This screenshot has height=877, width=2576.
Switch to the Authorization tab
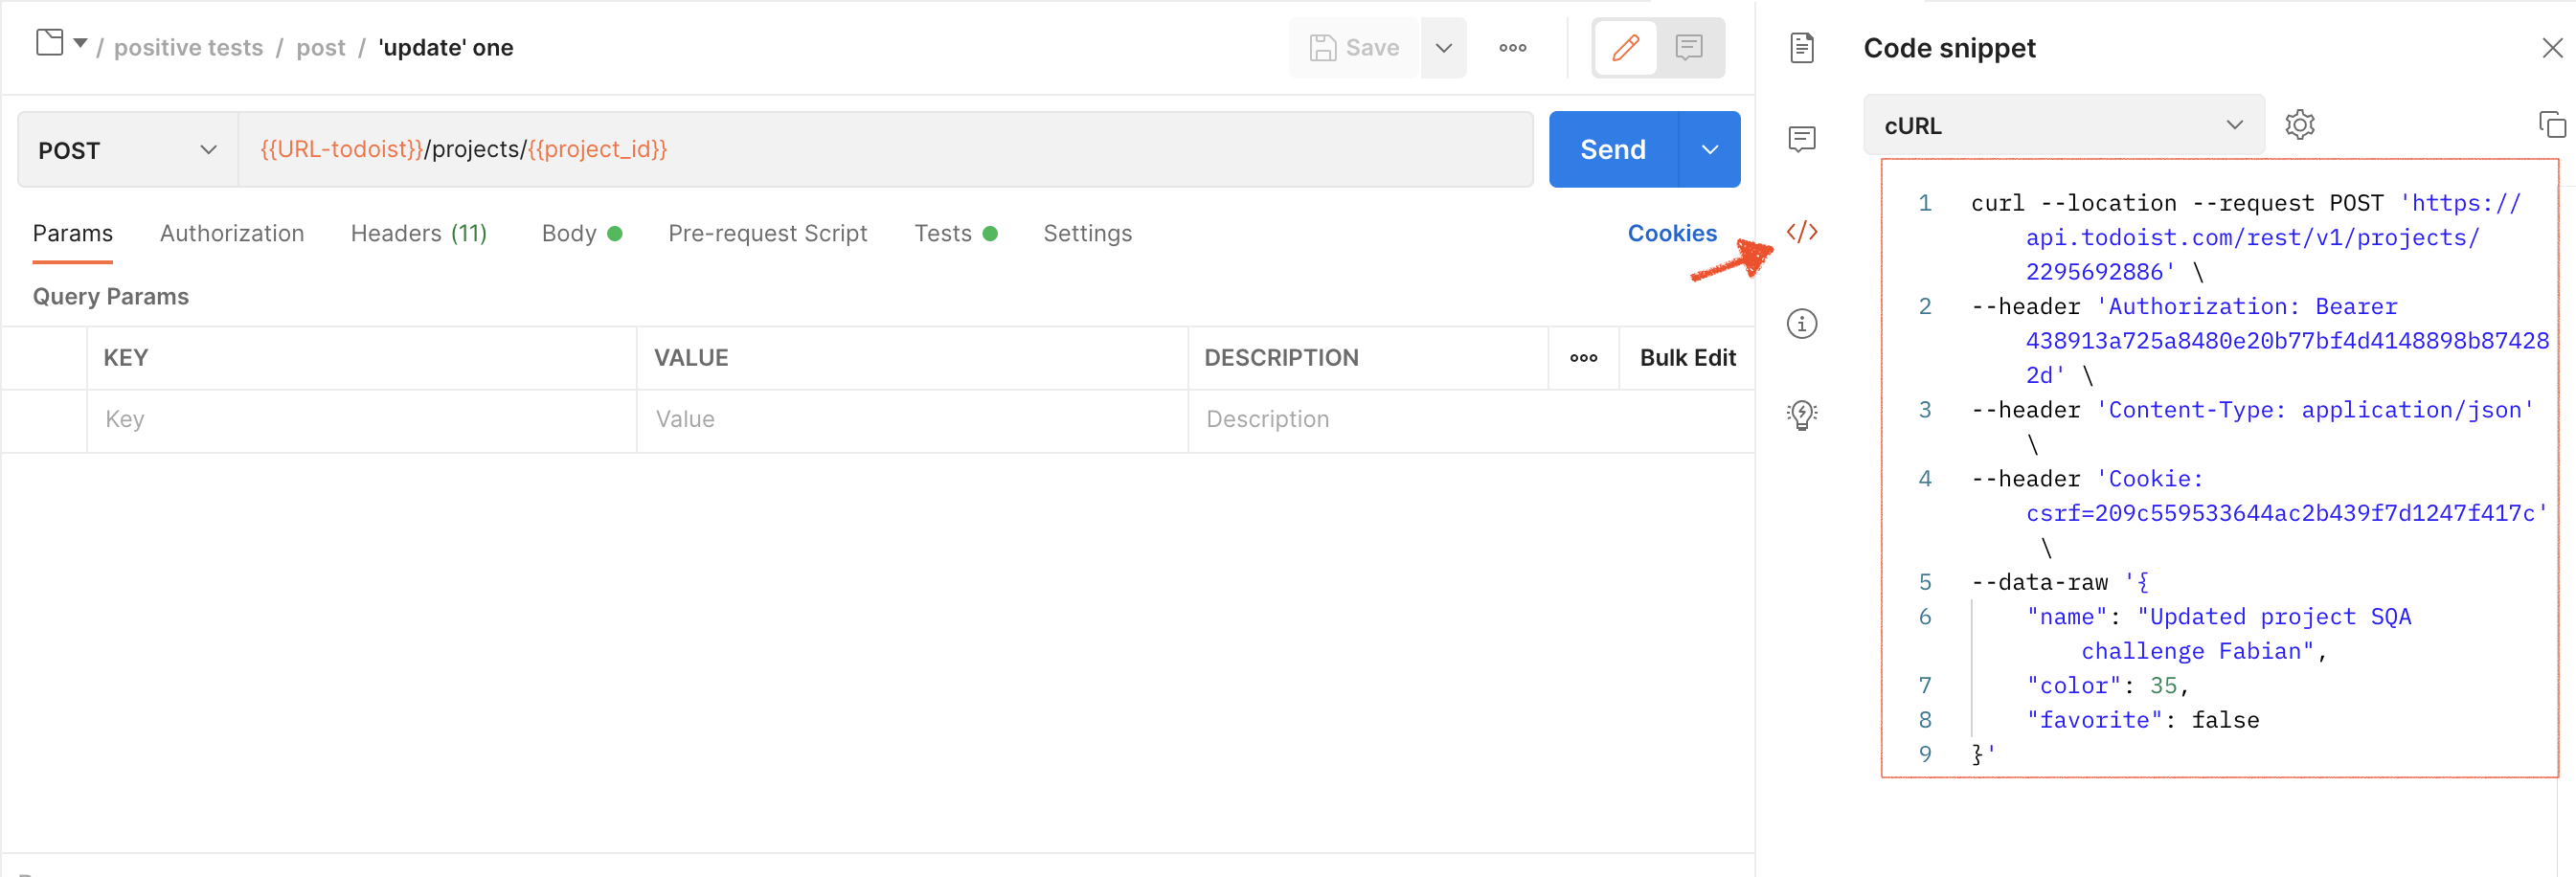click(x=232, y=233)
